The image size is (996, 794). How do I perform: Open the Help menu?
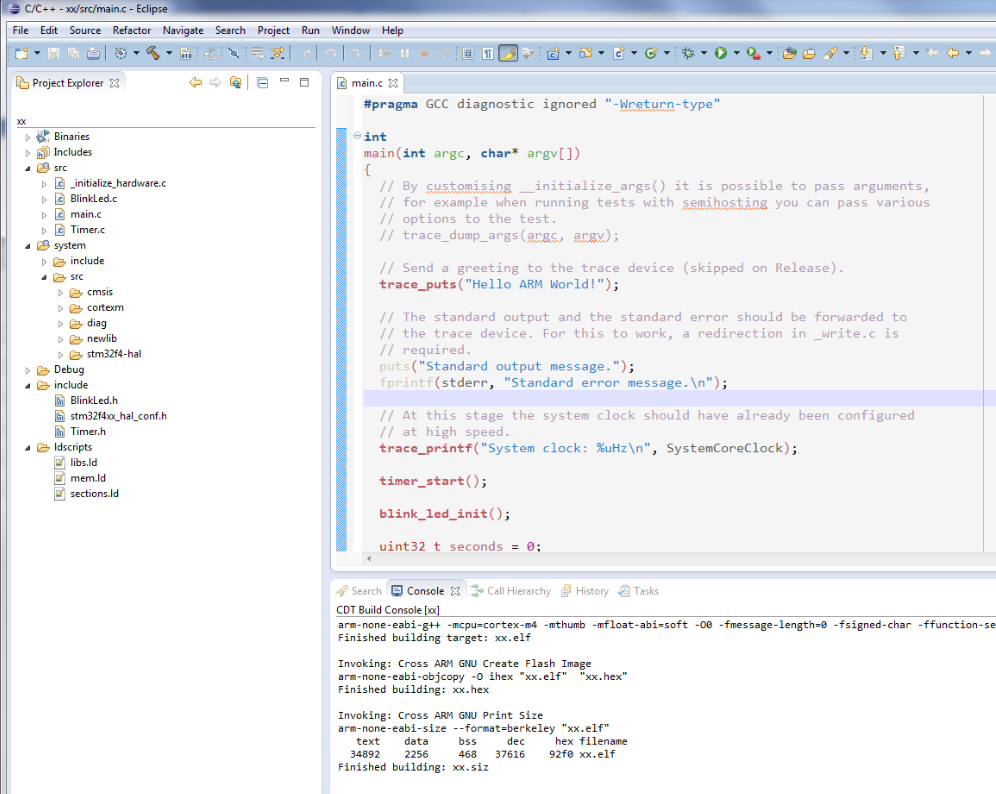[x=393, y=30]
